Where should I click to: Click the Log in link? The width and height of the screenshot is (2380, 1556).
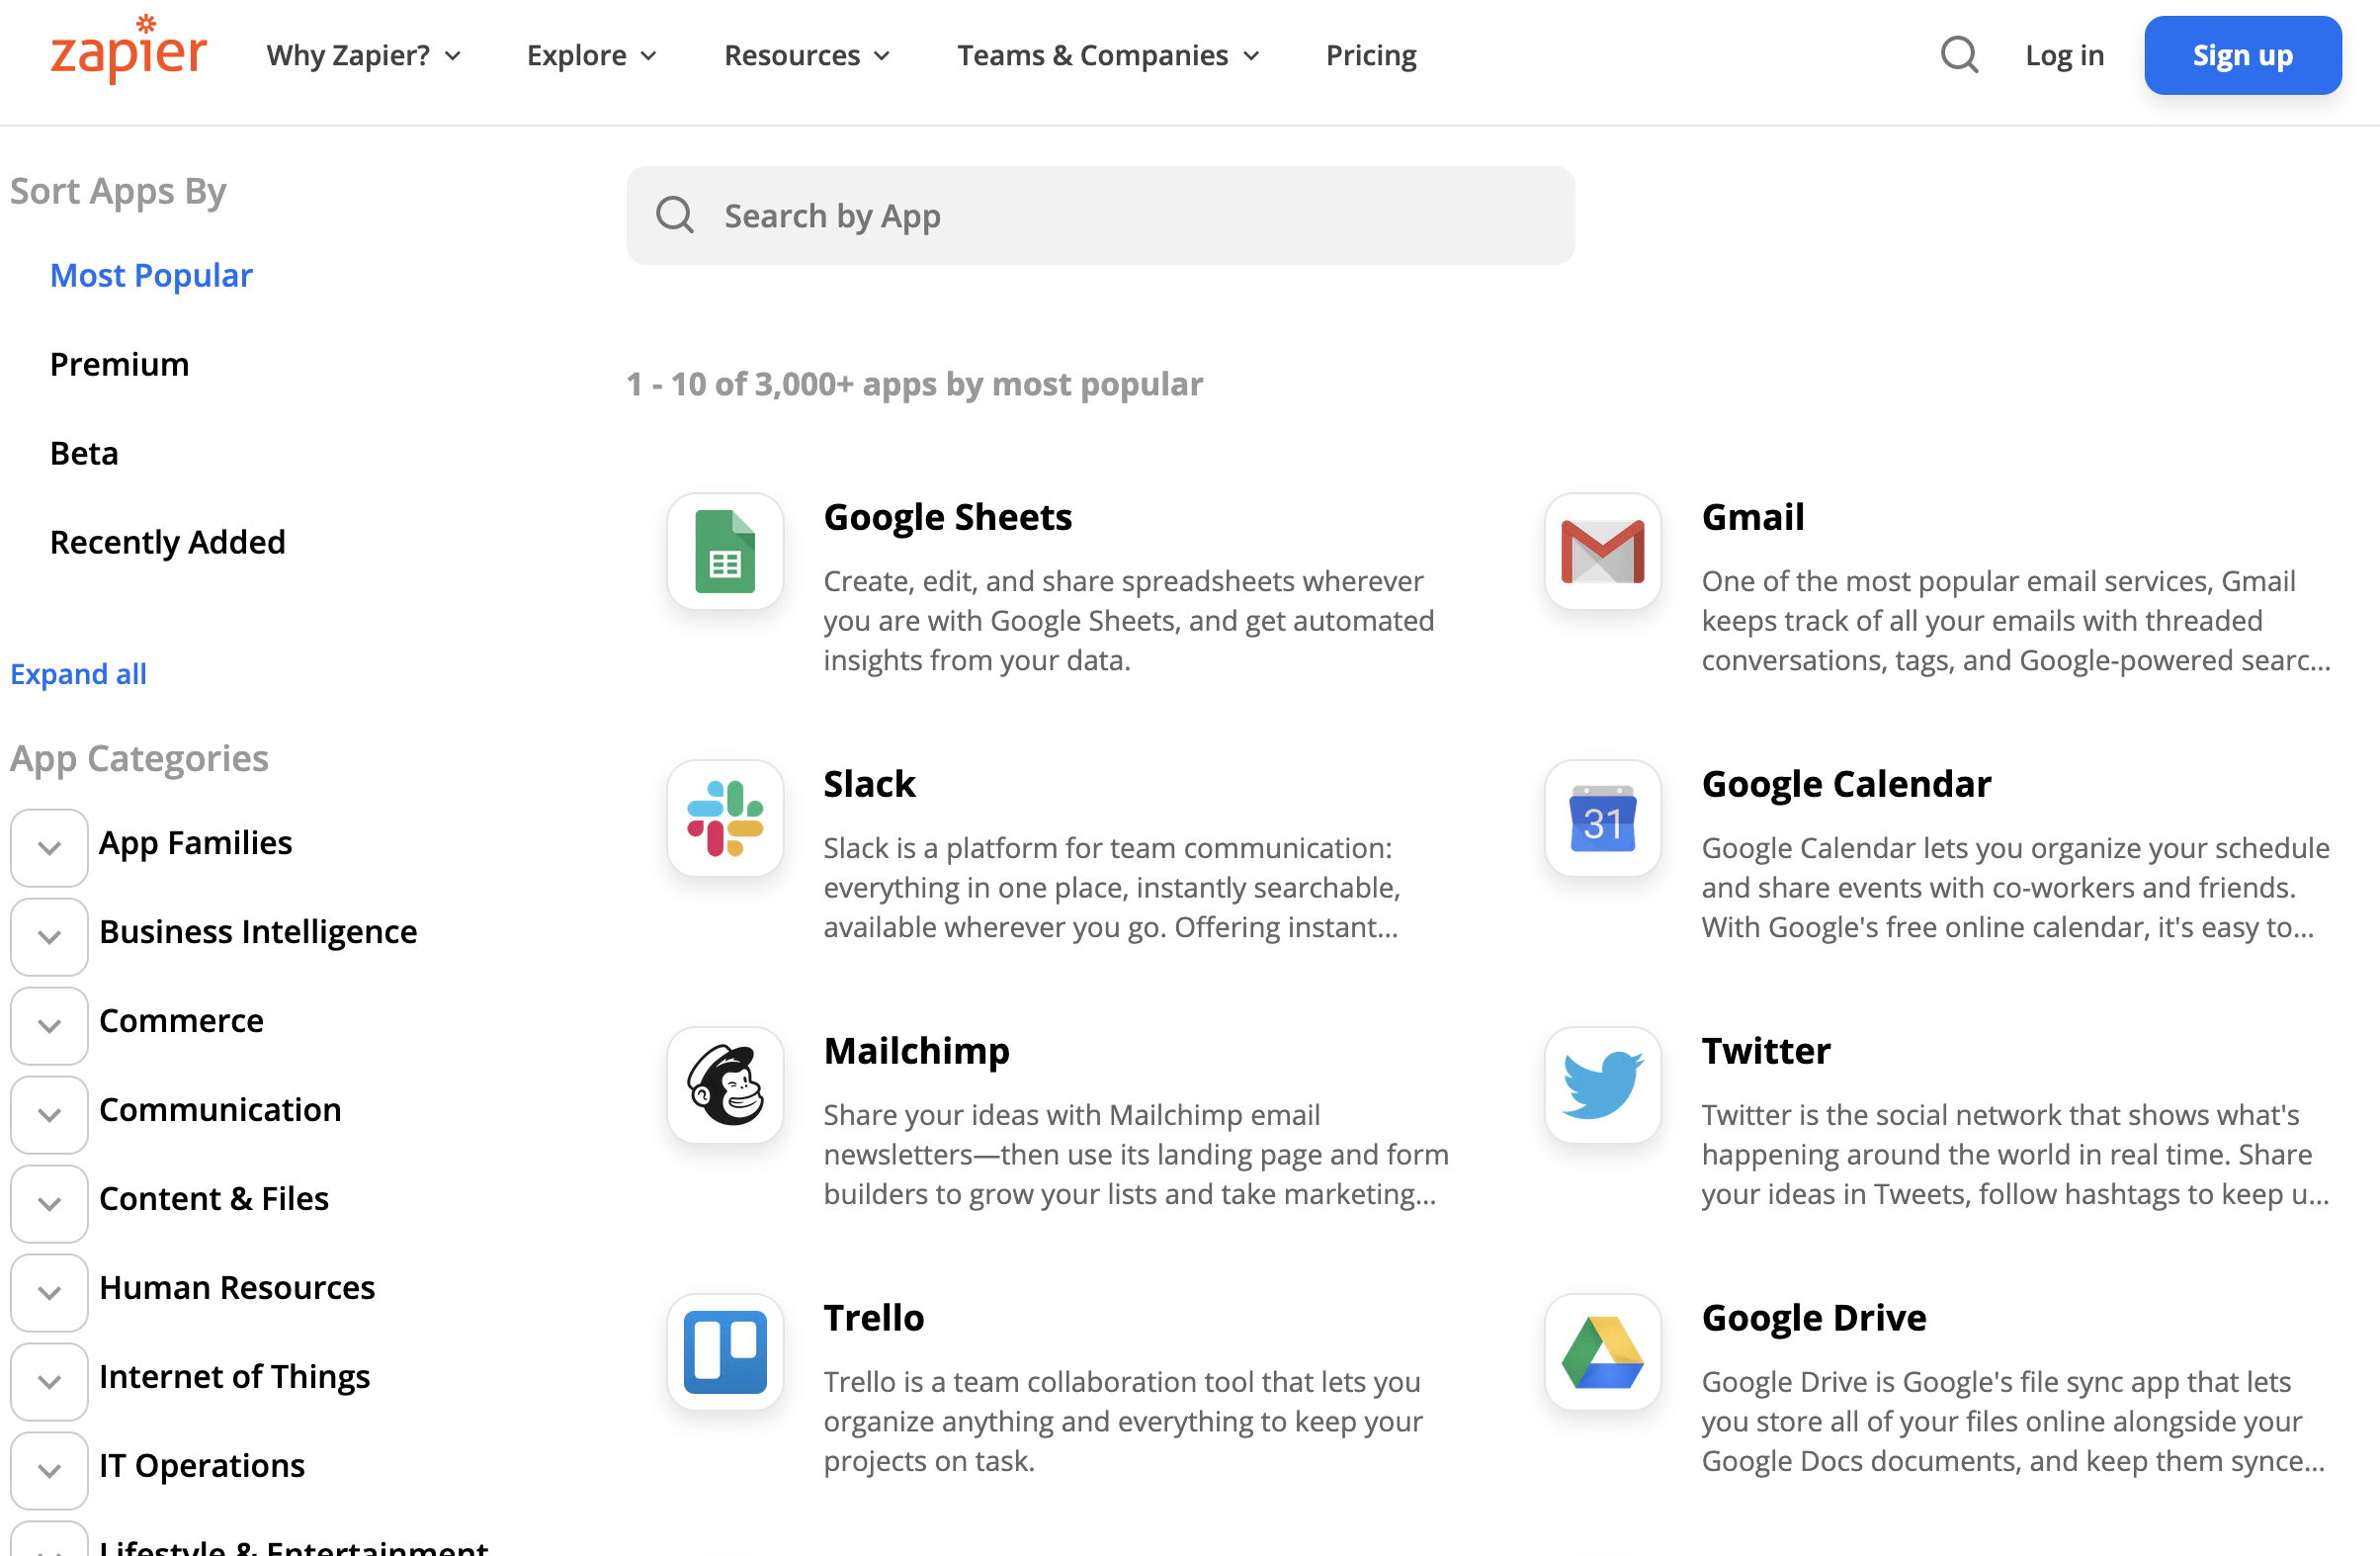pyautogui.click(x=2064, y=55)
